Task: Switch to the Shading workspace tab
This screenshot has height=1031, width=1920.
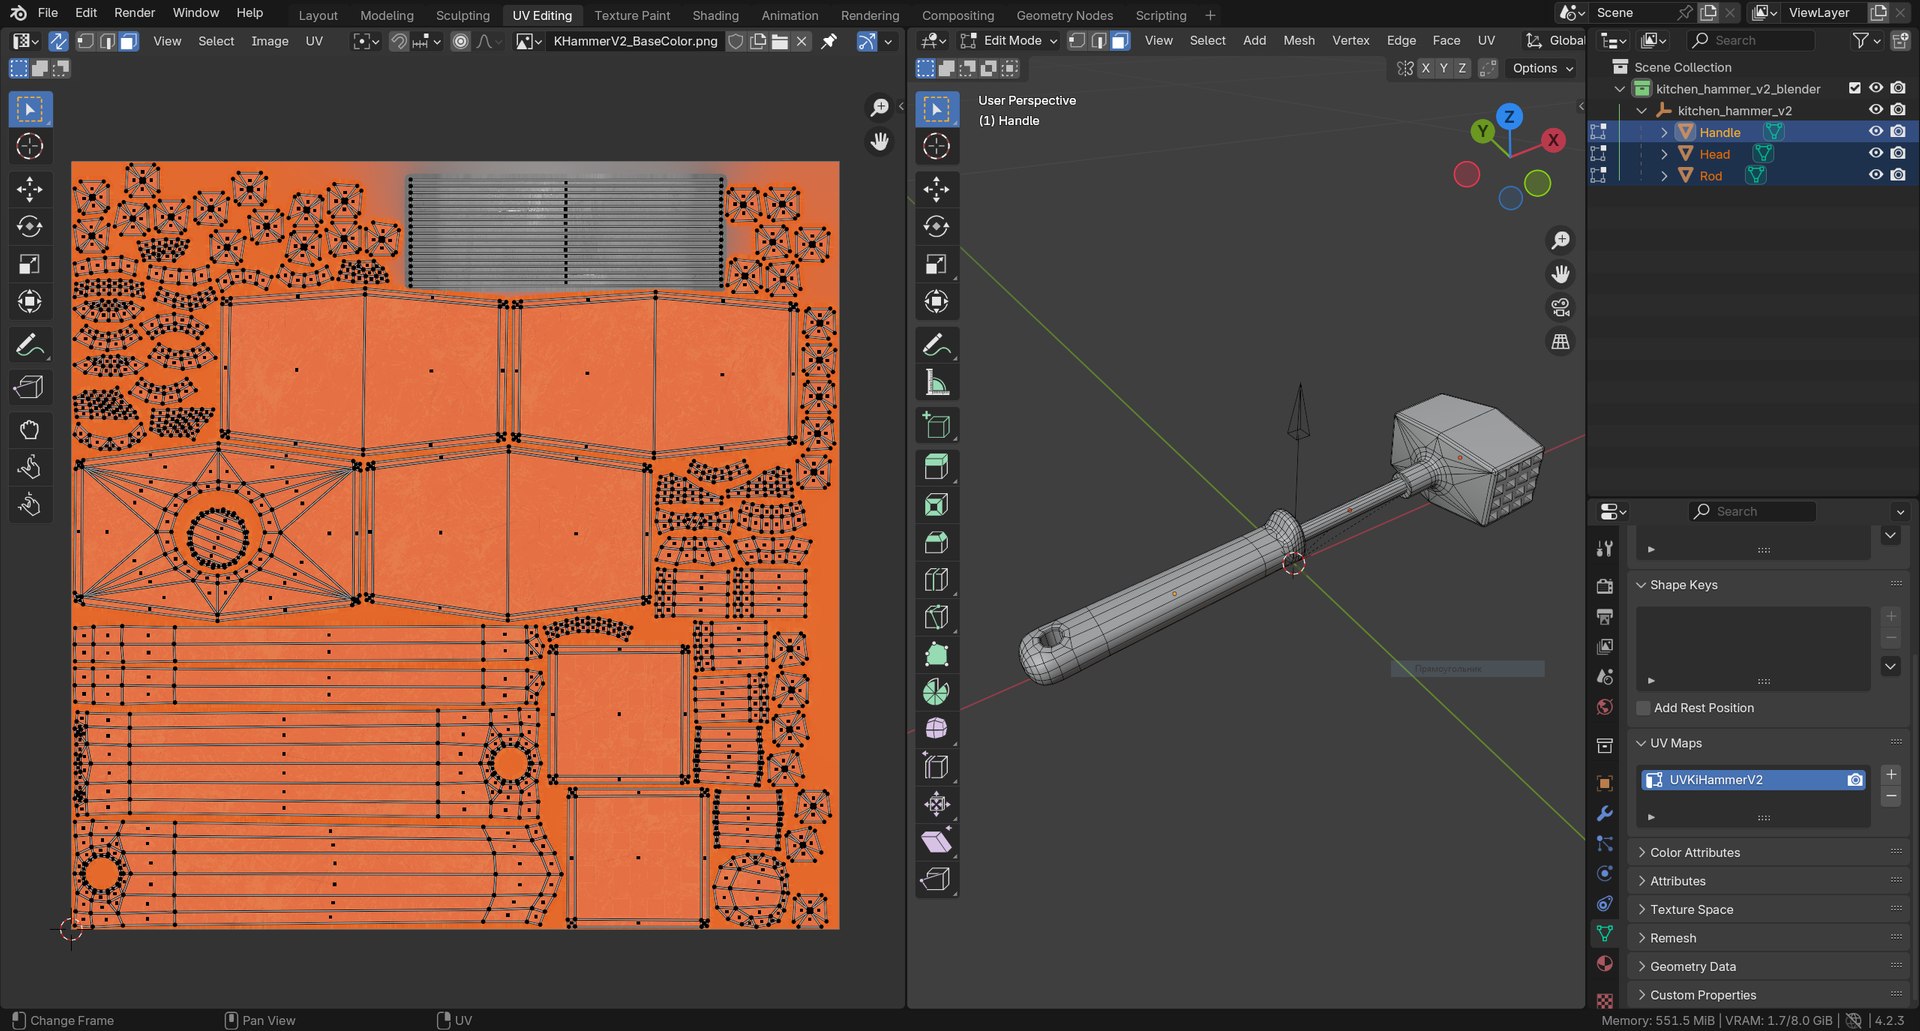Action: (716, 15)
